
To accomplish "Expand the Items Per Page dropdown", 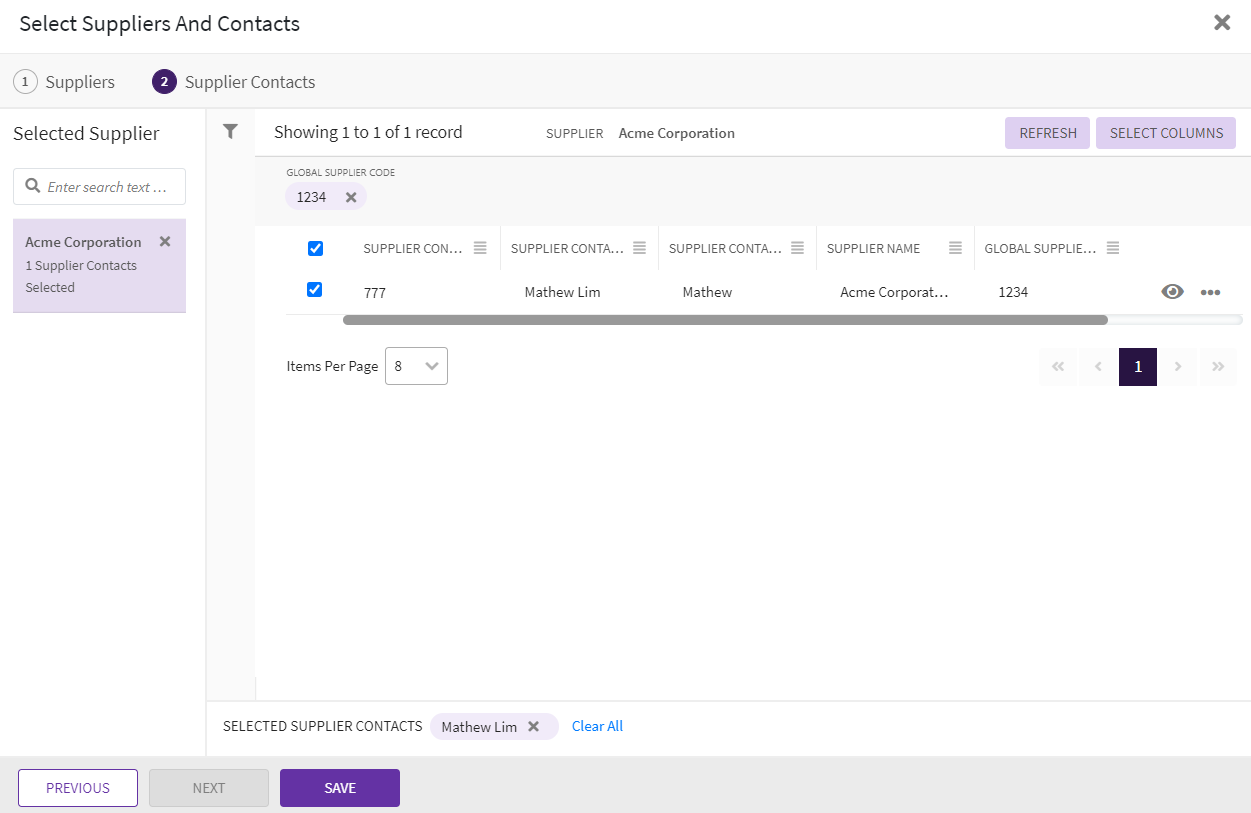I will coord(416,366).
